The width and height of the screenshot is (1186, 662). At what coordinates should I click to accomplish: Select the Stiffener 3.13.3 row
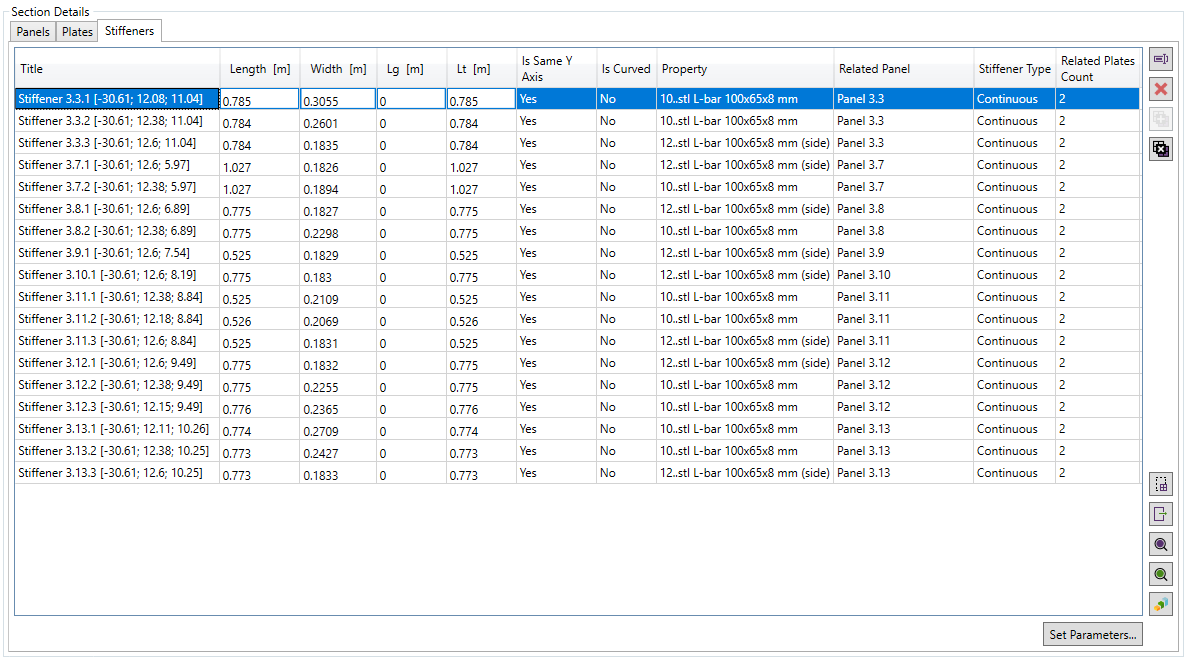pyautogui.click(x=117, y=473)
